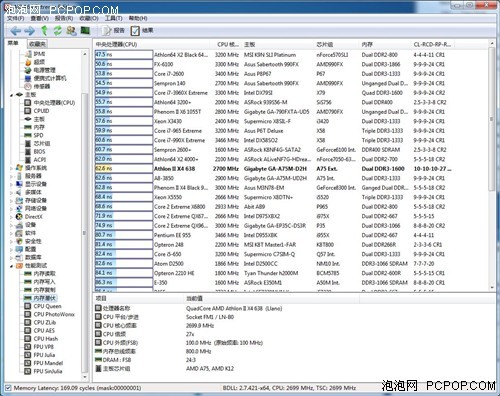Select the Core i7-2600 result row
Screen dimensions: 500x396
[x=273, y=74]
